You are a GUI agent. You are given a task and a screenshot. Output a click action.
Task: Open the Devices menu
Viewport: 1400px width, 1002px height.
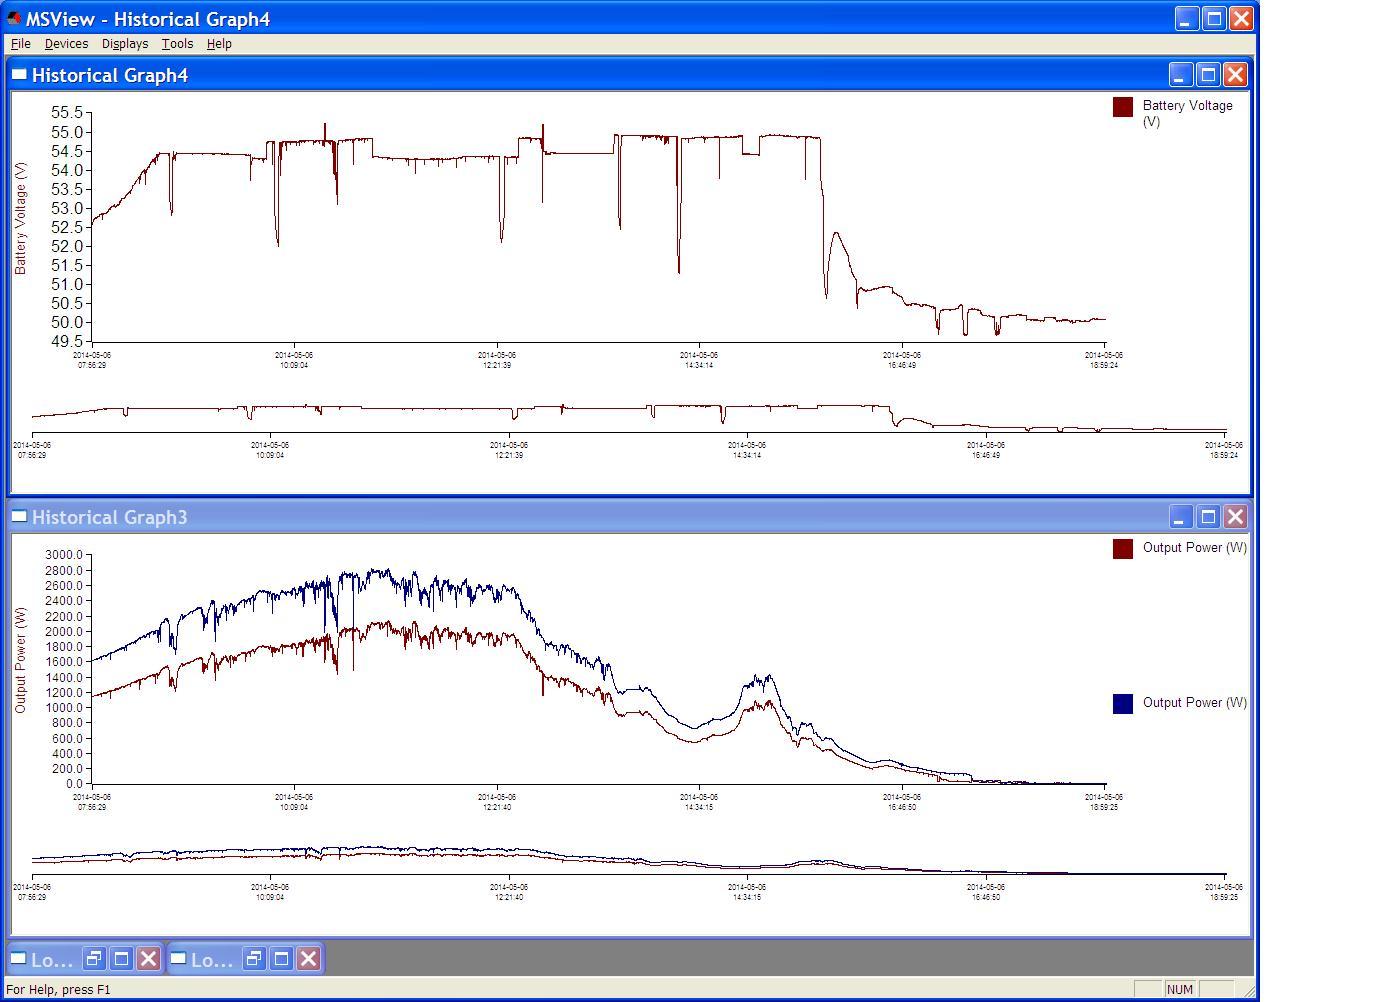pyautogui.click(x=66, y=44)
